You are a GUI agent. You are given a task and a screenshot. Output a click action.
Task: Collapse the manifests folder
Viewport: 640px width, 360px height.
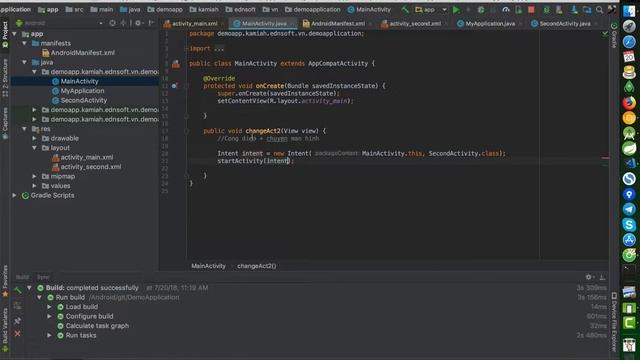point(25,43)
